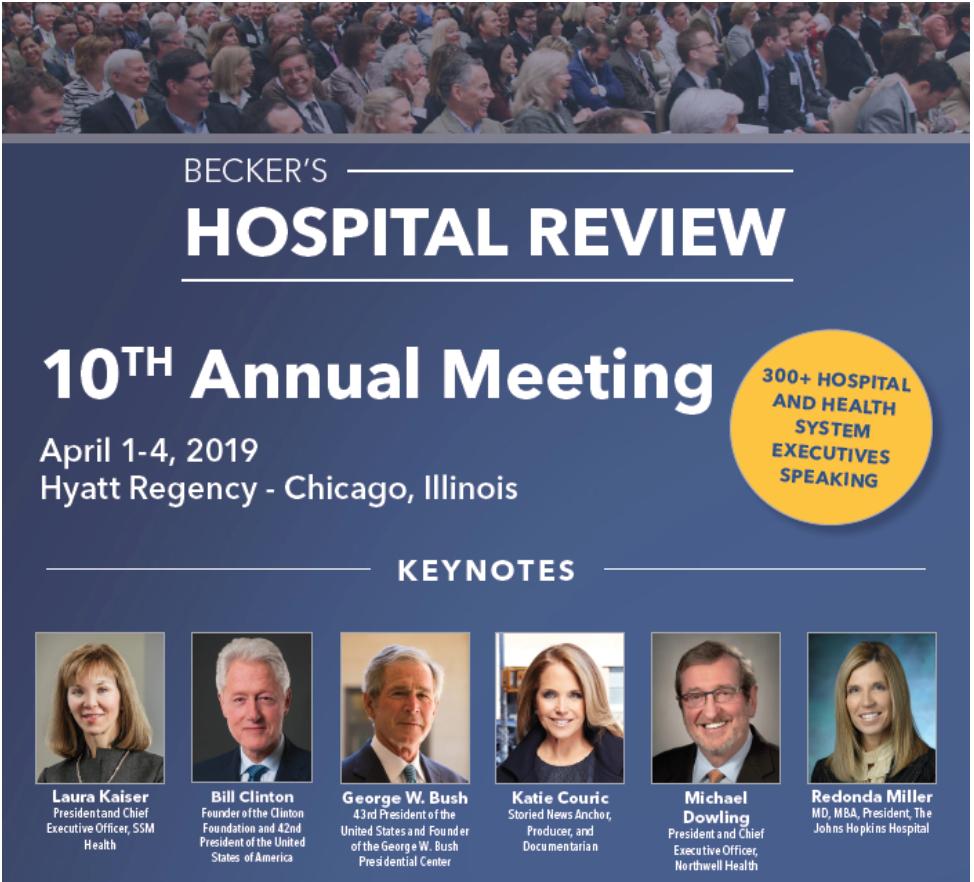Click the KEYNOTES section header
Screen dimensions: 974x882
[x=487, y=571]
